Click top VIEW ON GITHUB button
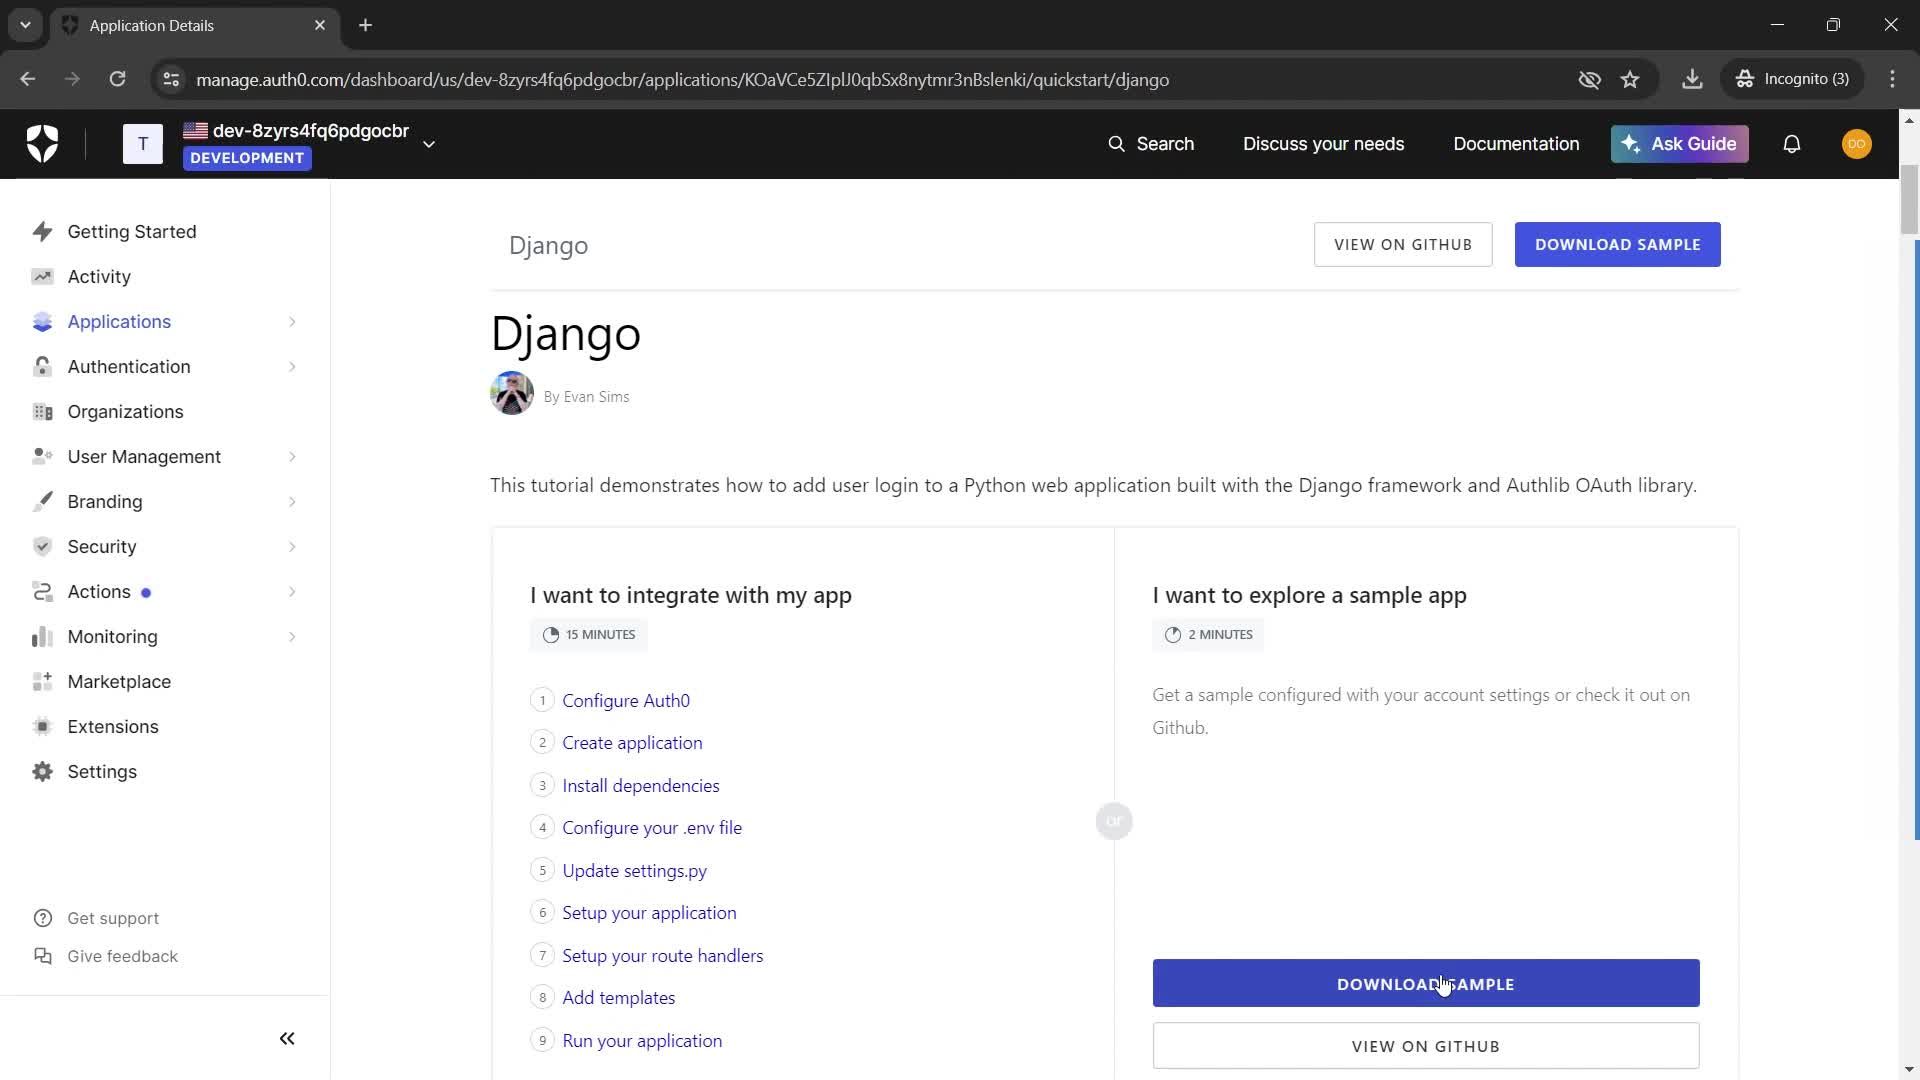Viewport: 1920px width, 1080px height. [1403, 245]
